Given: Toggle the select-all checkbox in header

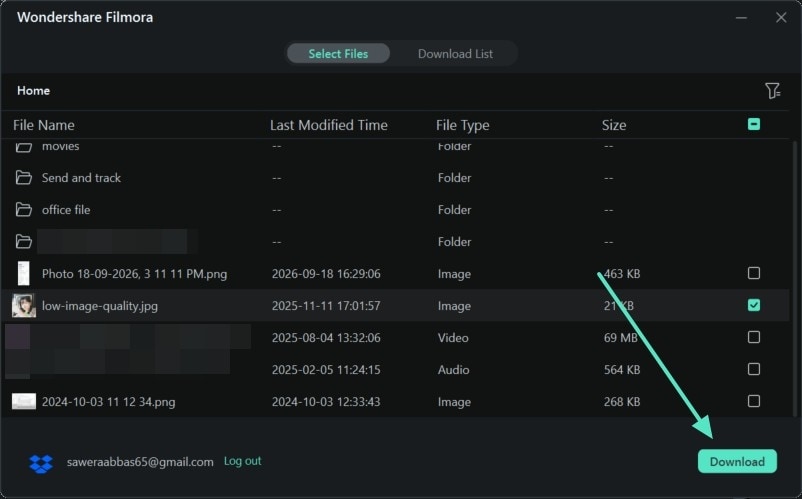Looking at the screenshot, I should [x=753, y=124].
